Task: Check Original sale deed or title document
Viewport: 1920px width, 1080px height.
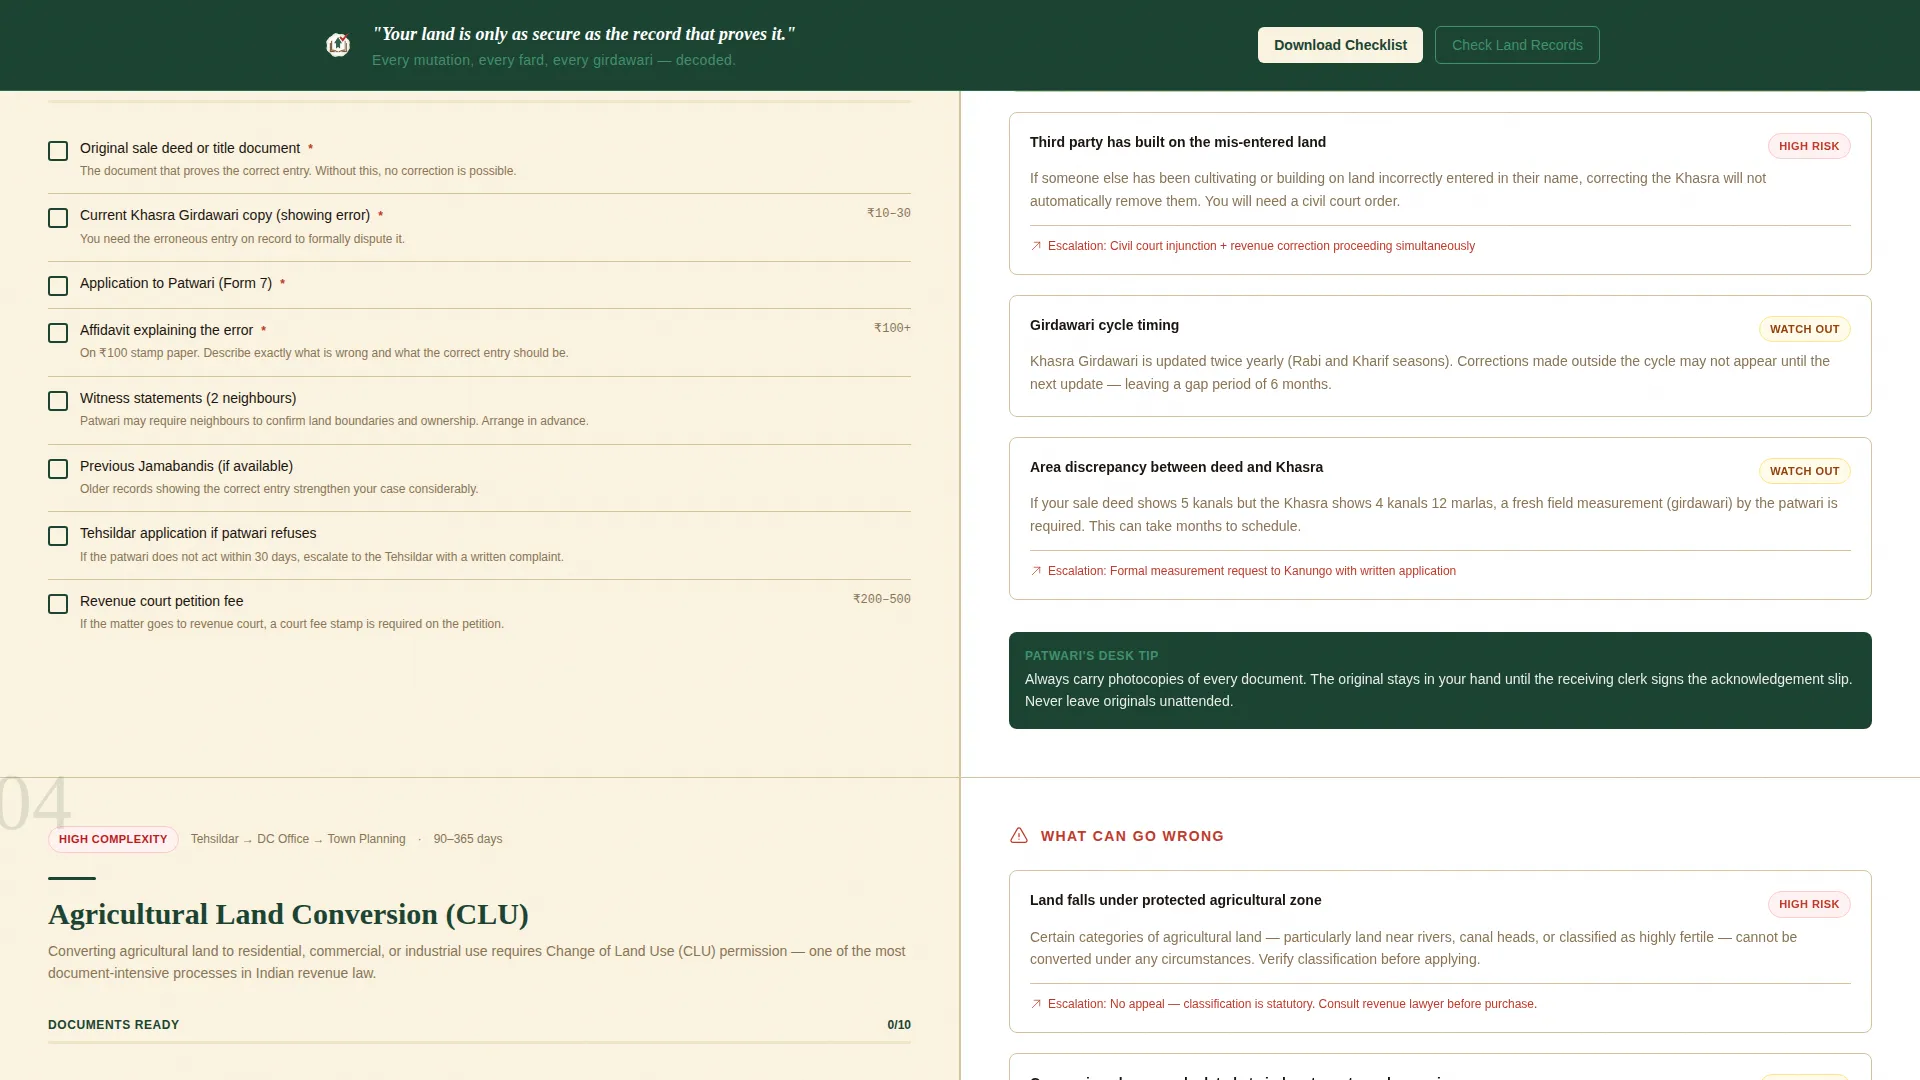Action: tap(58, 151)
